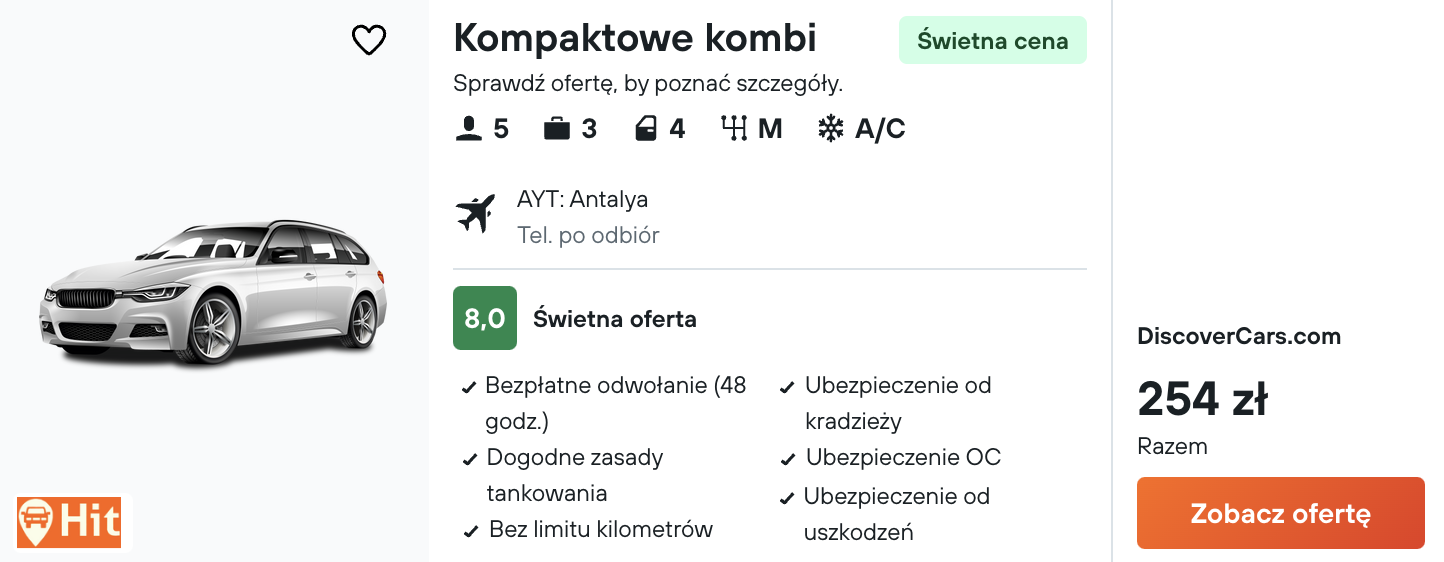Click the luggage suitcase icon

coord(557,129)
